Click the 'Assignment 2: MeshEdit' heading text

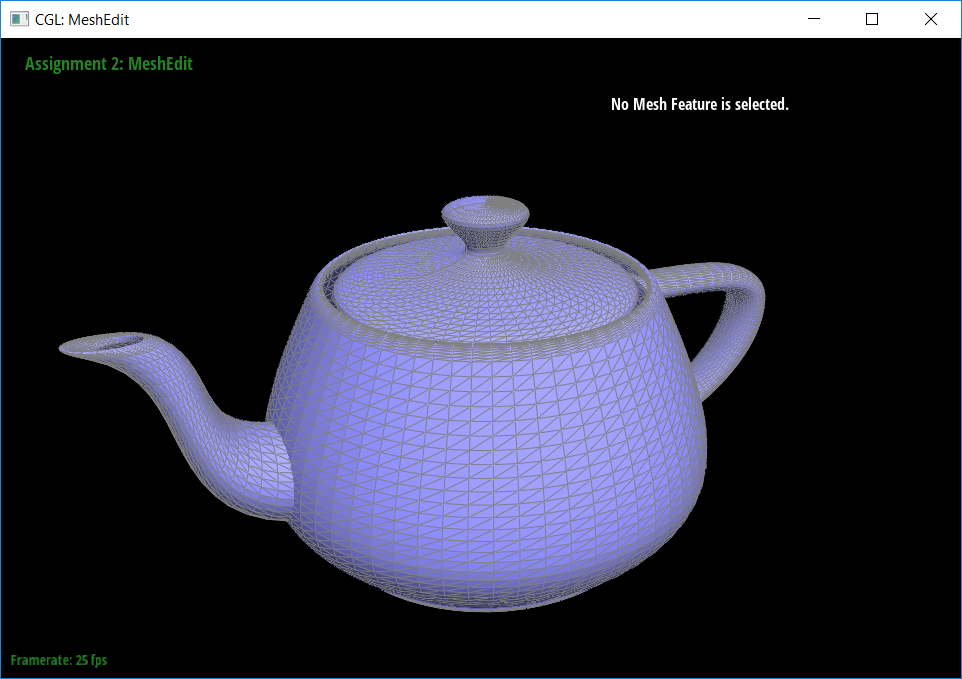pyautogui.click(x=109, y=64)
